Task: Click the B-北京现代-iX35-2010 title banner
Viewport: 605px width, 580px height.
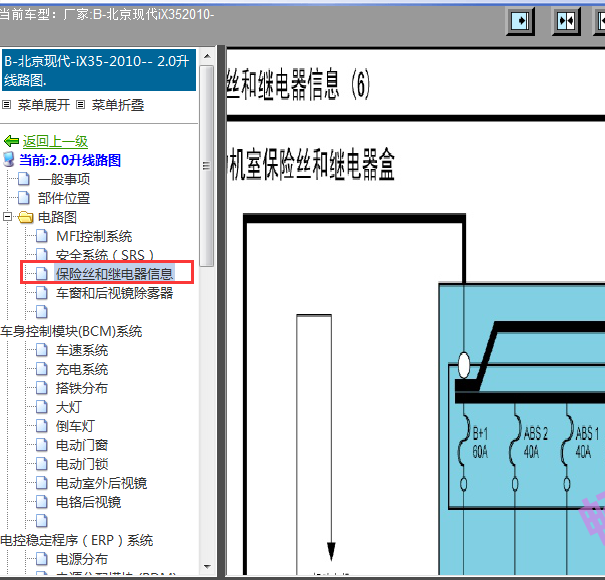Action: (x=99, y=70)
